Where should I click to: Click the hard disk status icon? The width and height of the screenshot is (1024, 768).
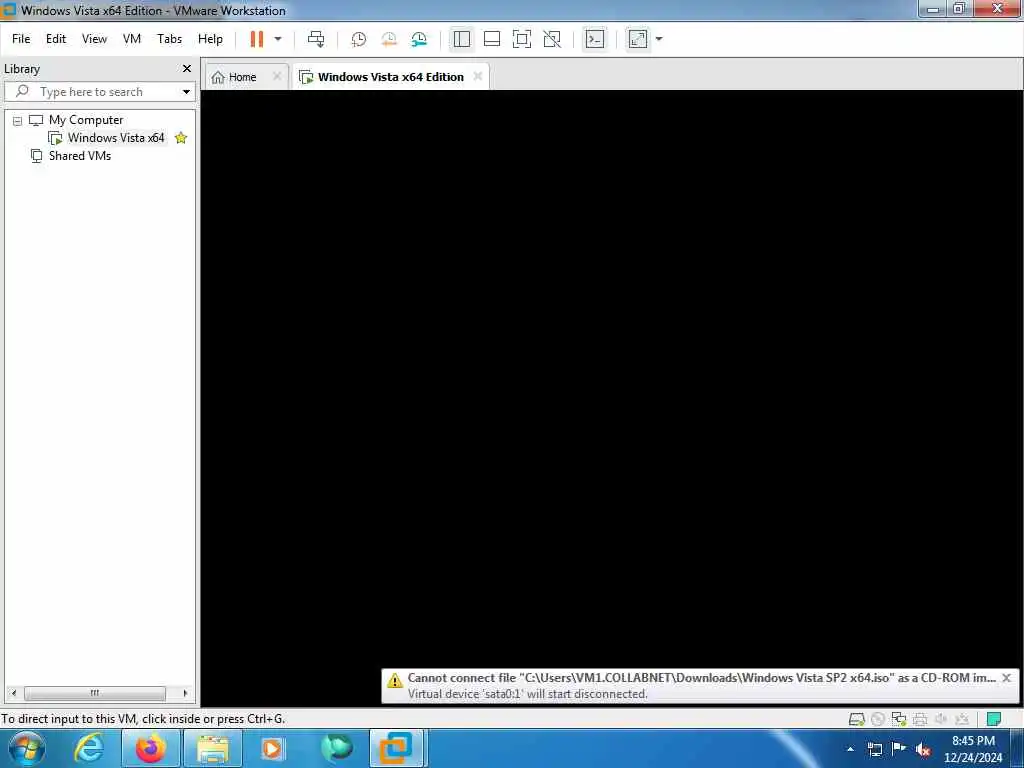click(x=857, y=719)
